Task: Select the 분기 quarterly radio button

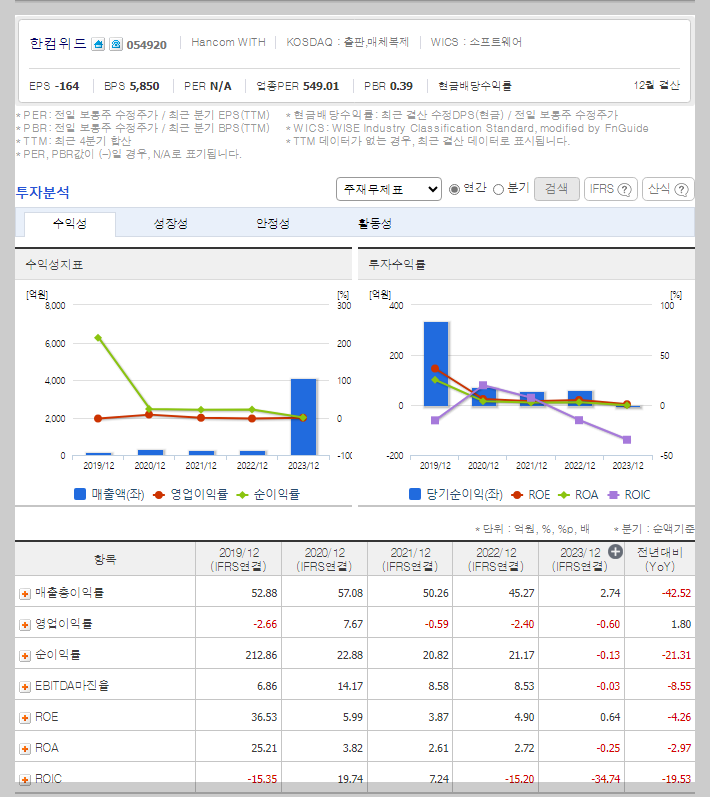Action: point(499,189)
